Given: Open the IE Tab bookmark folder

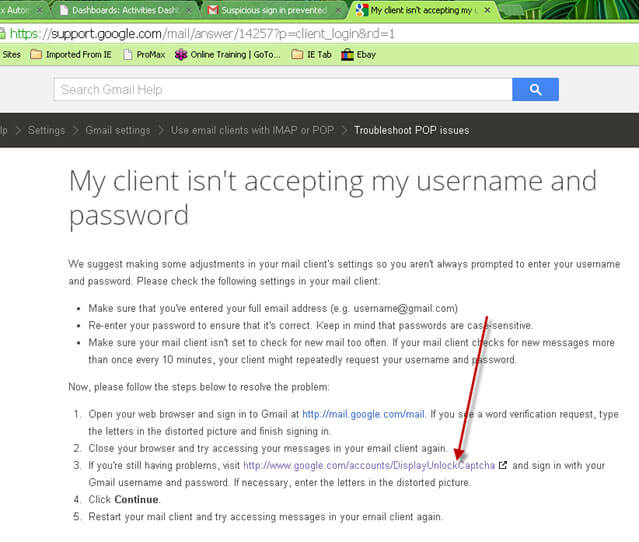Looking at the screenshot, I should pos(311,54).
